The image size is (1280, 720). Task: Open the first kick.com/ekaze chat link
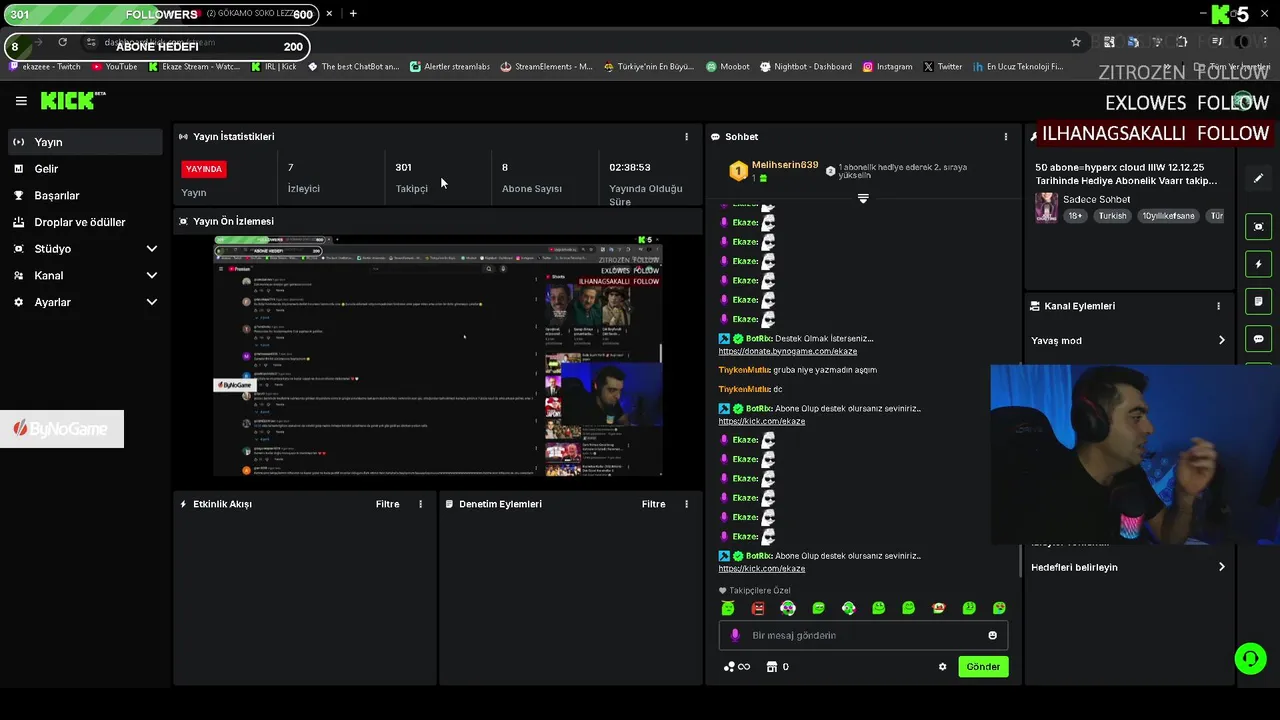(761, 421)
